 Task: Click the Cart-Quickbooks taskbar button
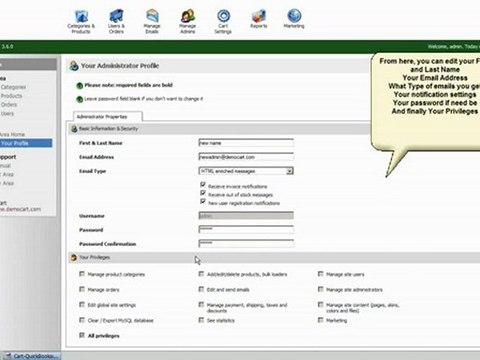tap(31, 356)
